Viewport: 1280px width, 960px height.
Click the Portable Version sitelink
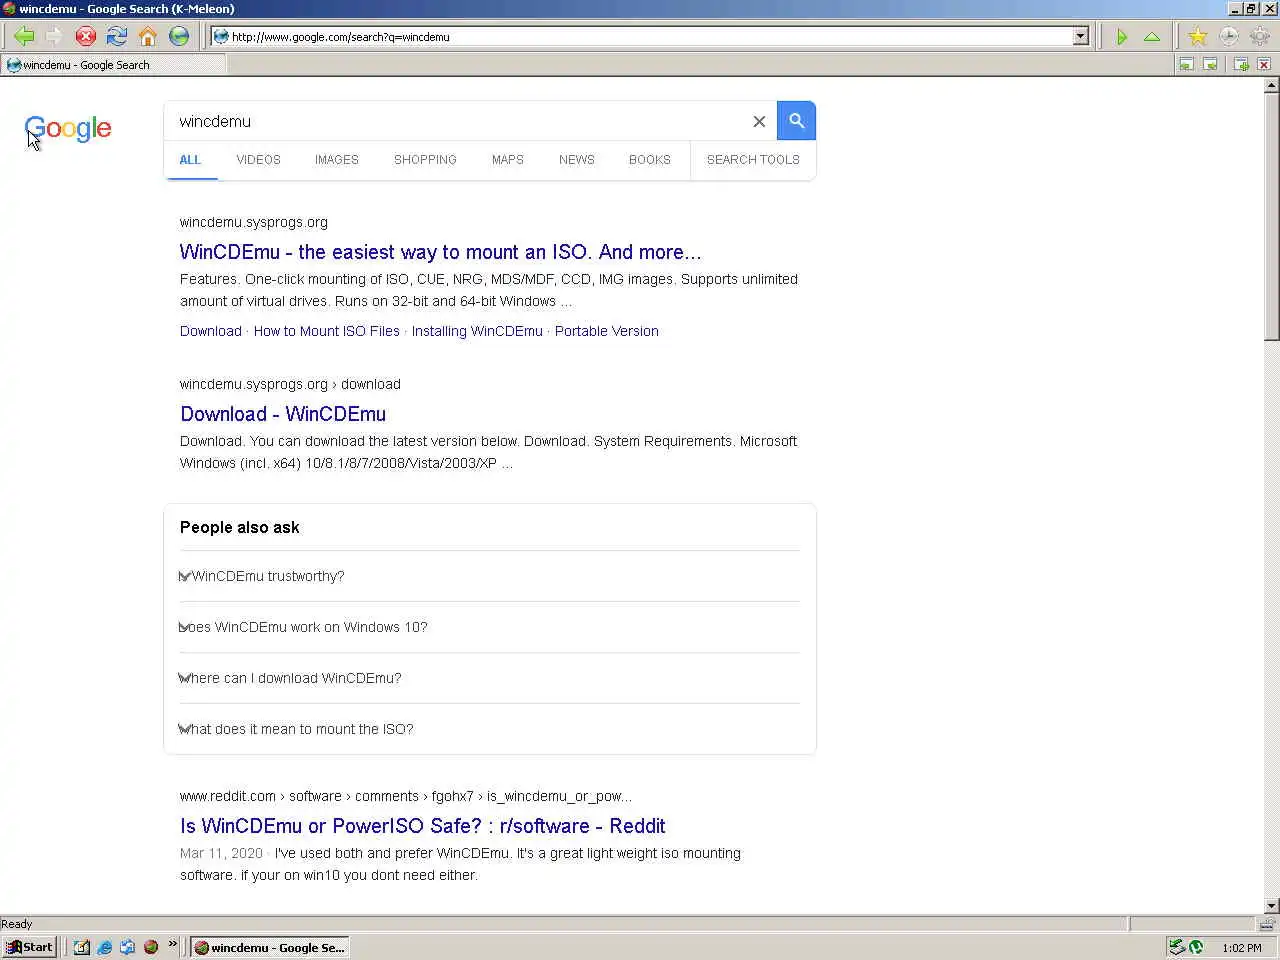(607, 331)
